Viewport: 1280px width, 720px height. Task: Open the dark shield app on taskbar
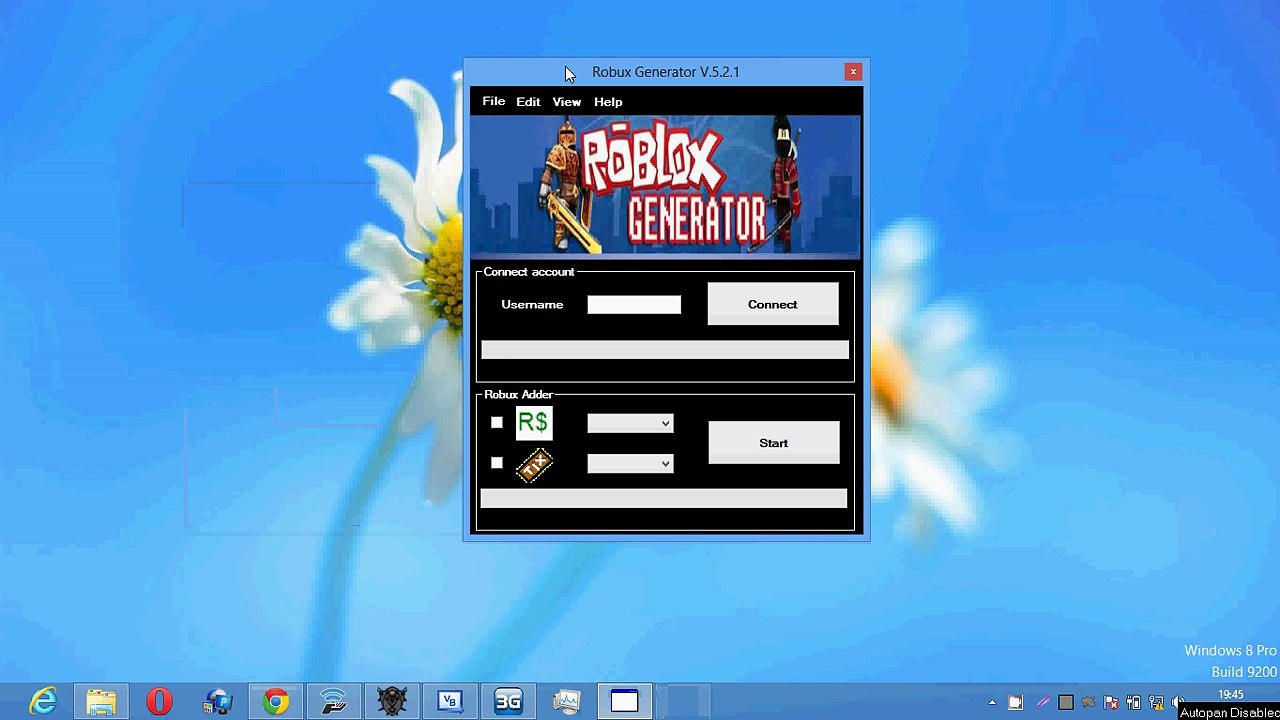pyautogui.click(x=391, y=701)
